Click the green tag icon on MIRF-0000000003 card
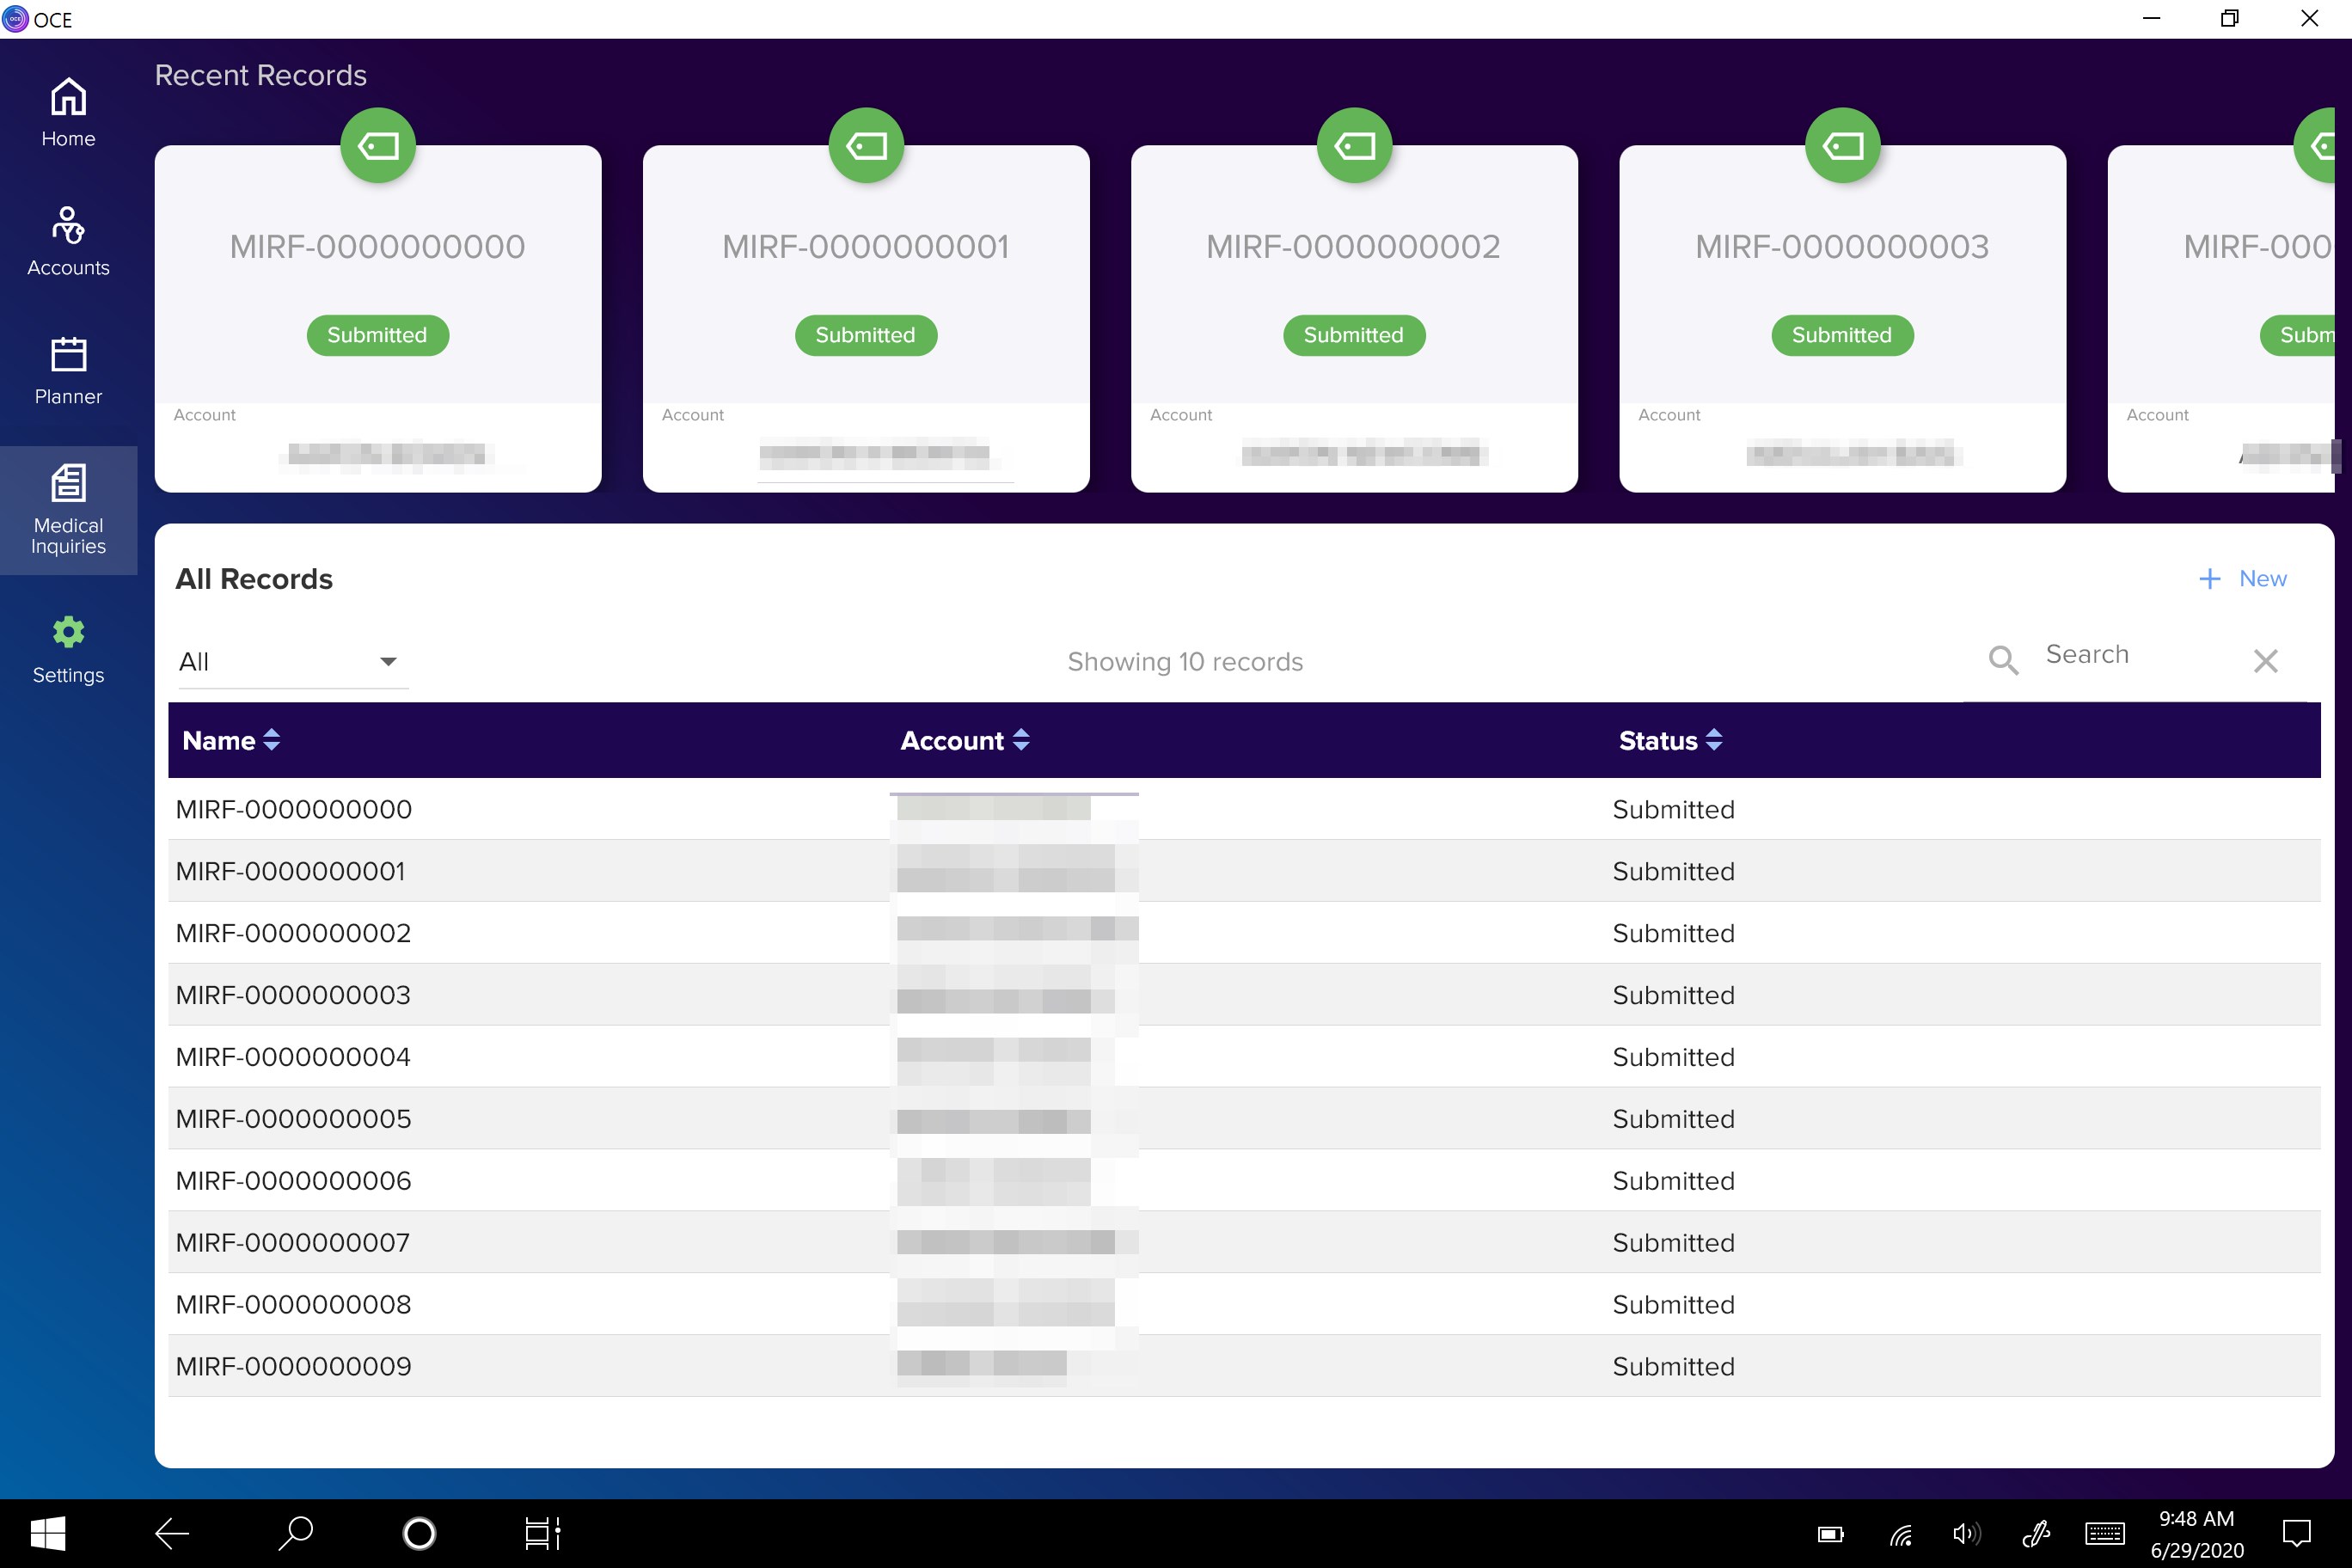Image resolution: width=2352 pixels, height=1568 pixels. (x=1842, y=145)
